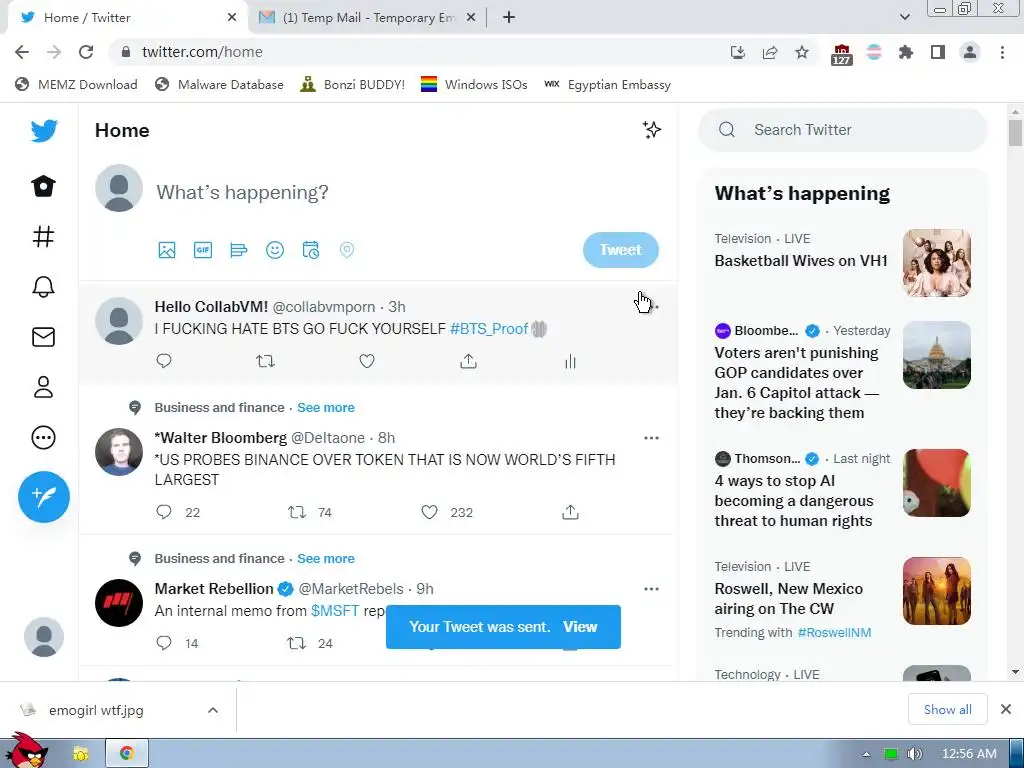This screenshot has height=768, width=1024.
Task: Retweet the Hello CollabVM! tweet
Action: pyautogui.click(x=265, y=361)
